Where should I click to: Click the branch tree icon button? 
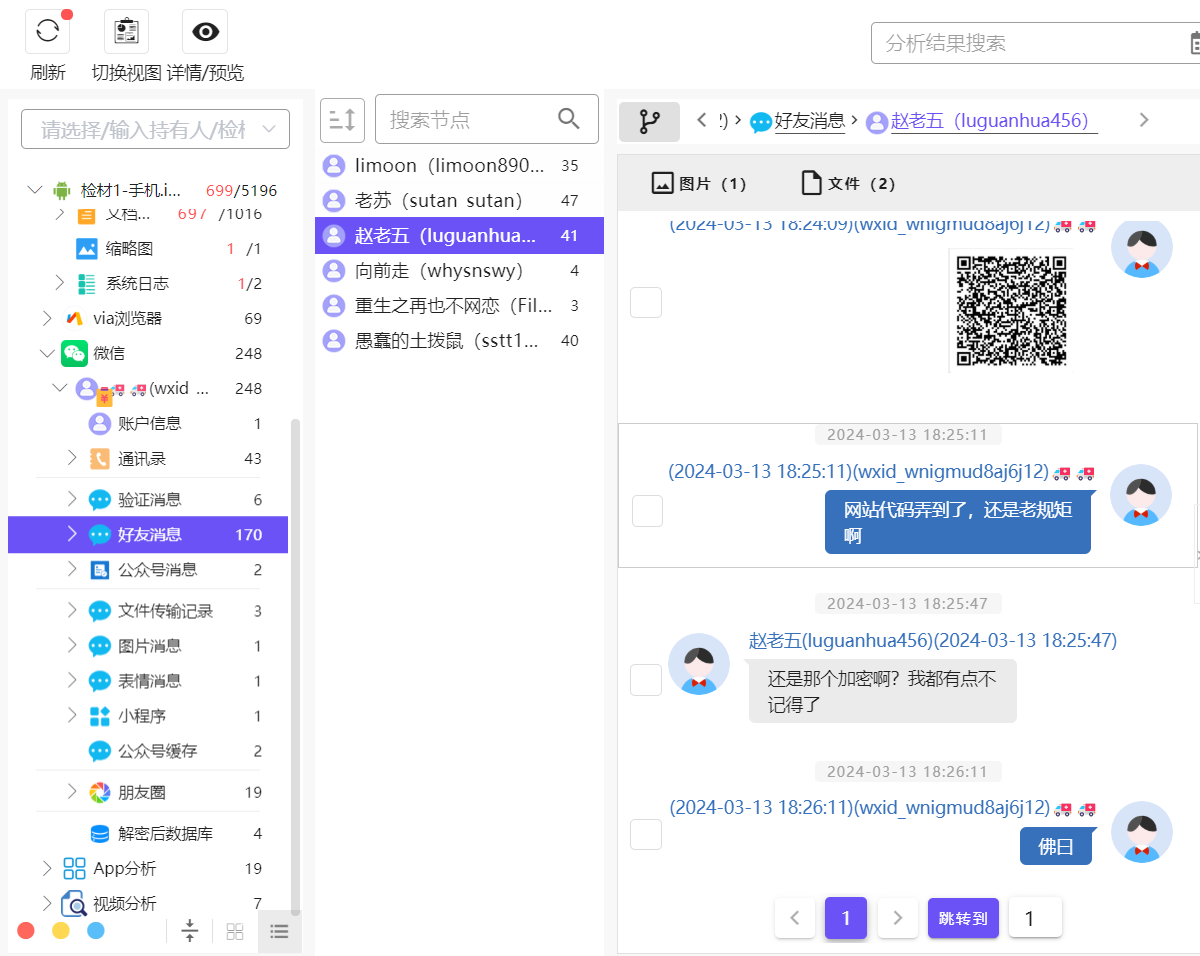pos(649,122)
